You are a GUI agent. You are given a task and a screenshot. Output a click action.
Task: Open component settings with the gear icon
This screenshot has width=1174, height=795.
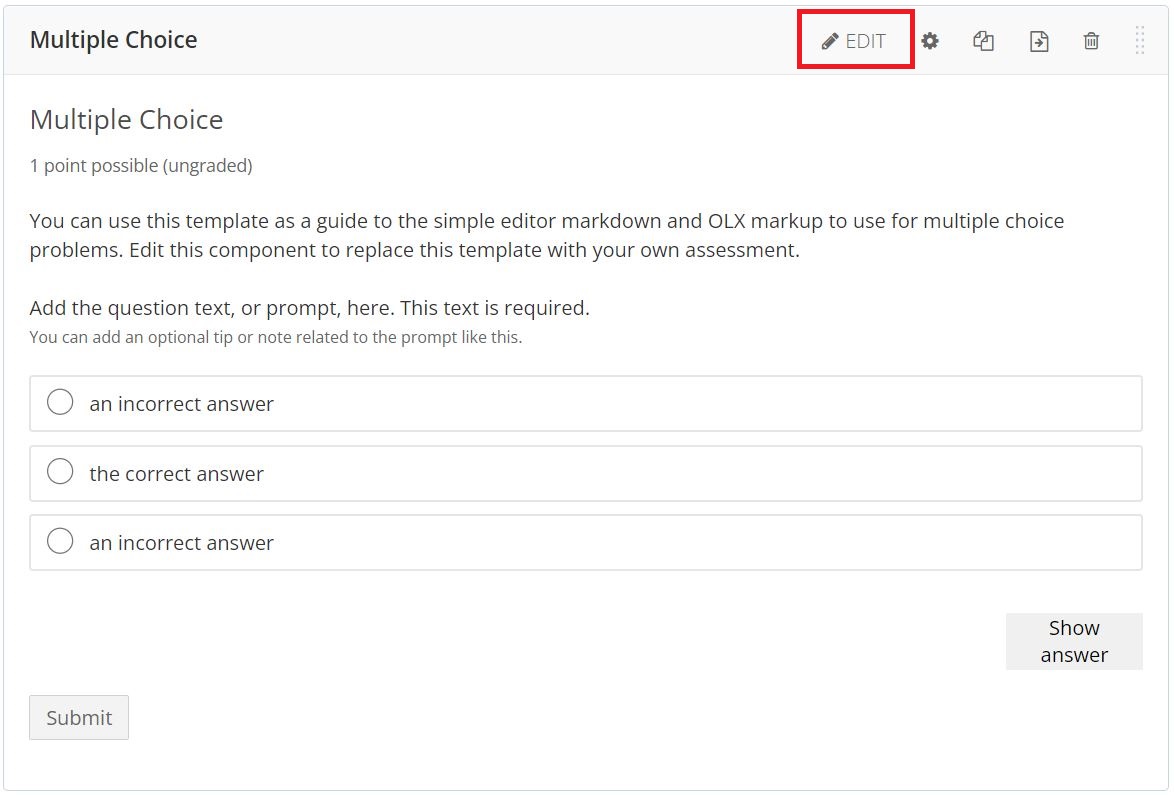click(930, 40)
